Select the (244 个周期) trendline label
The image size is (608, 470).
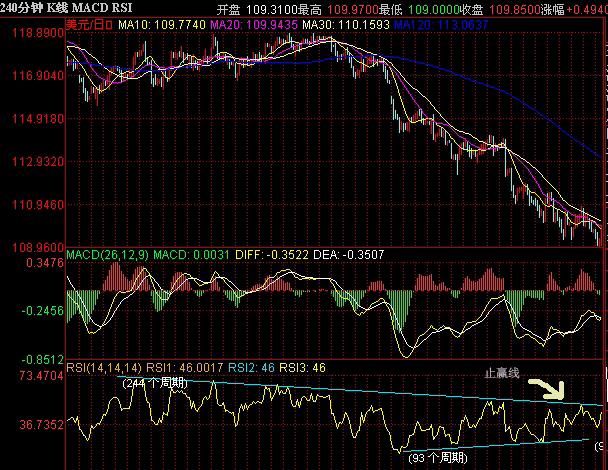pyautogui.click(x=155, y=384)
